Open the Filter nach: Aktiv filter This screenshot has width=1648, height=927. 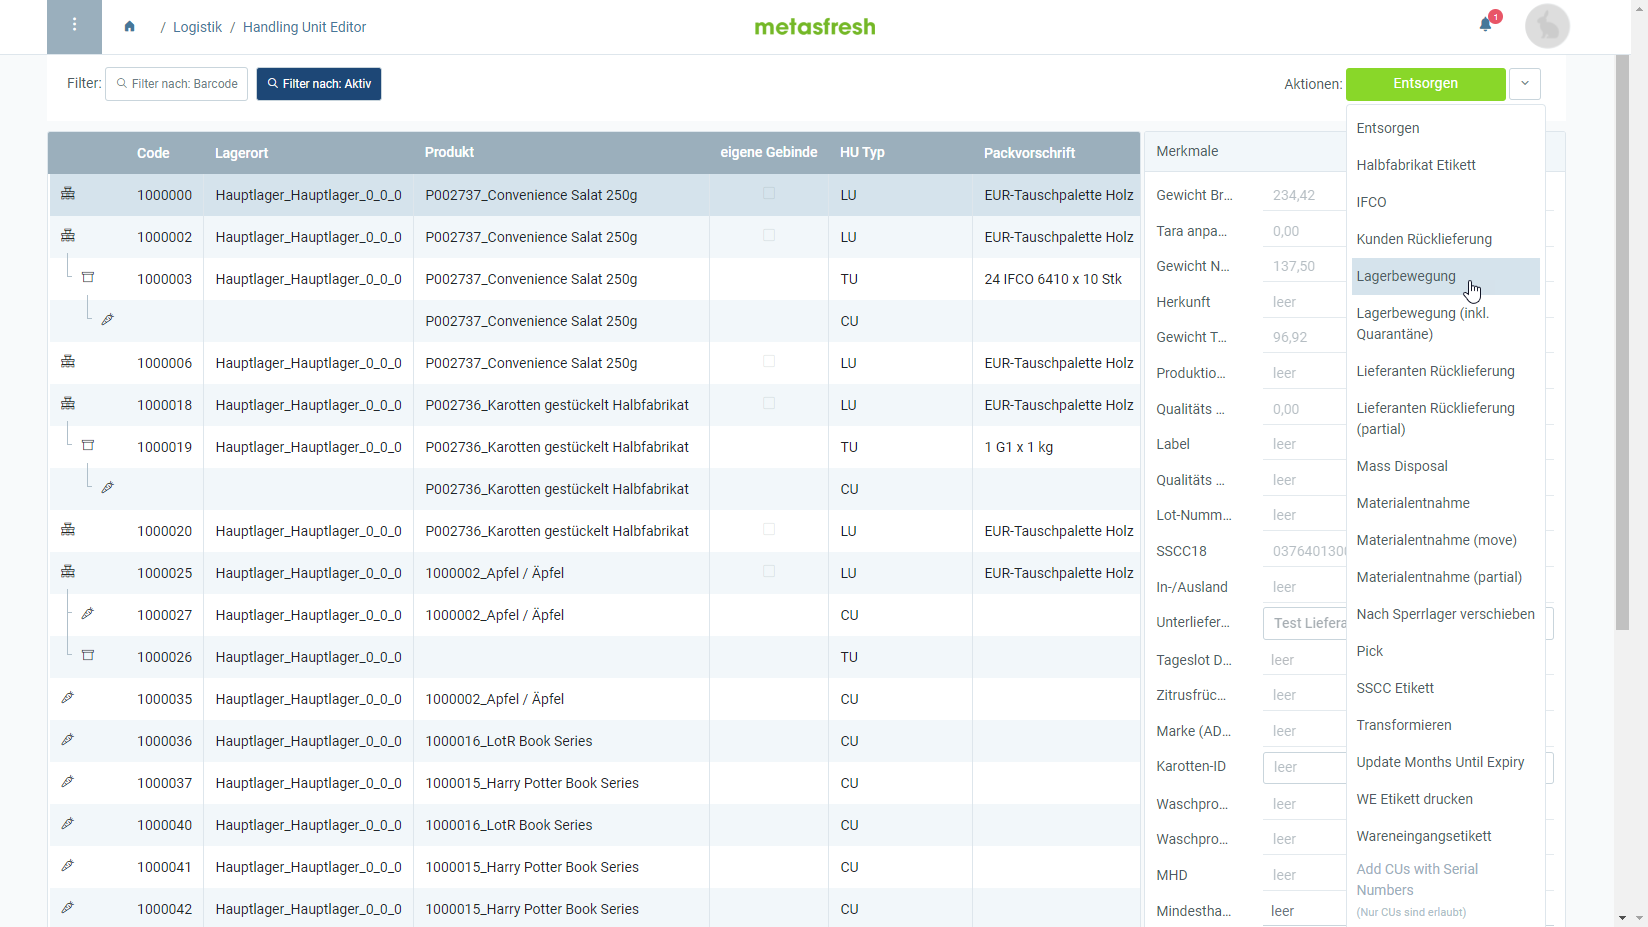pyautogui.click(x=319, y=84)
